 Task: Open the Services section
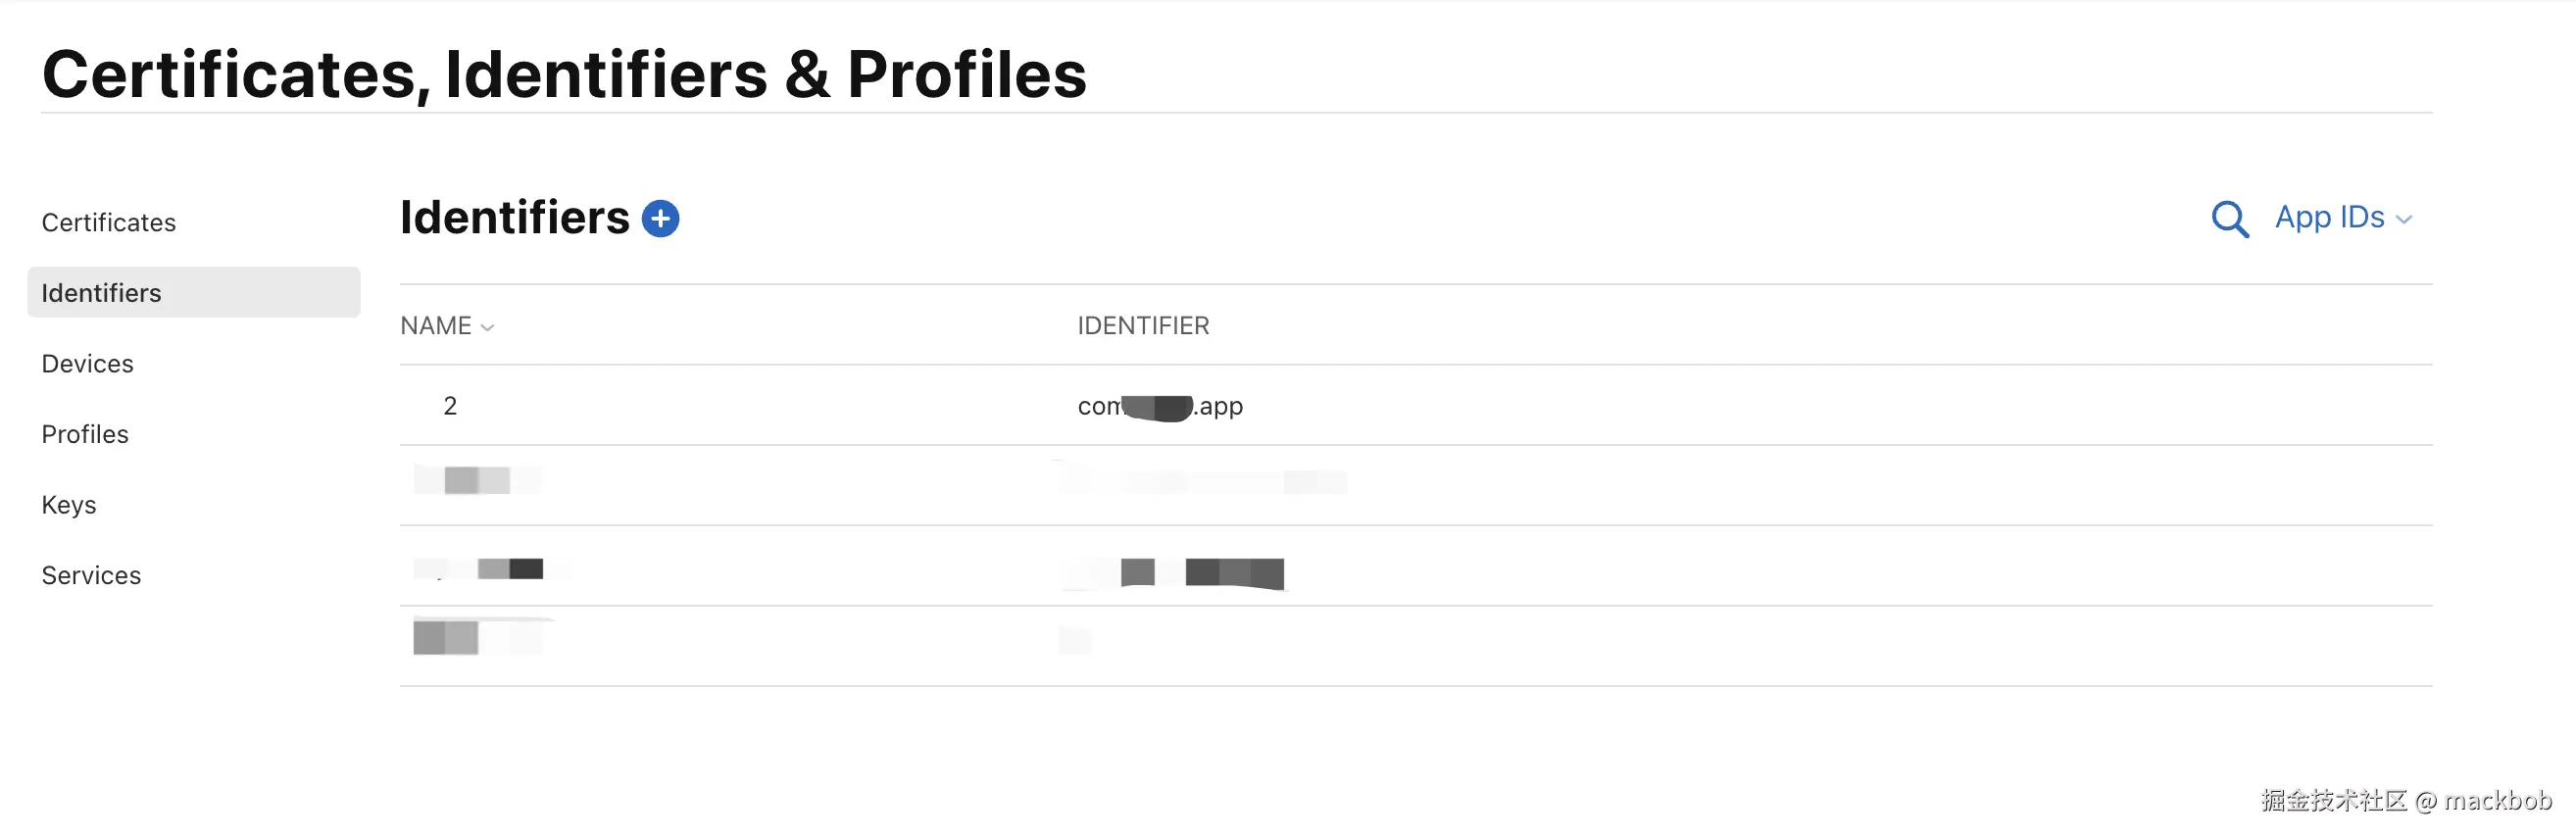coord(91,575)
